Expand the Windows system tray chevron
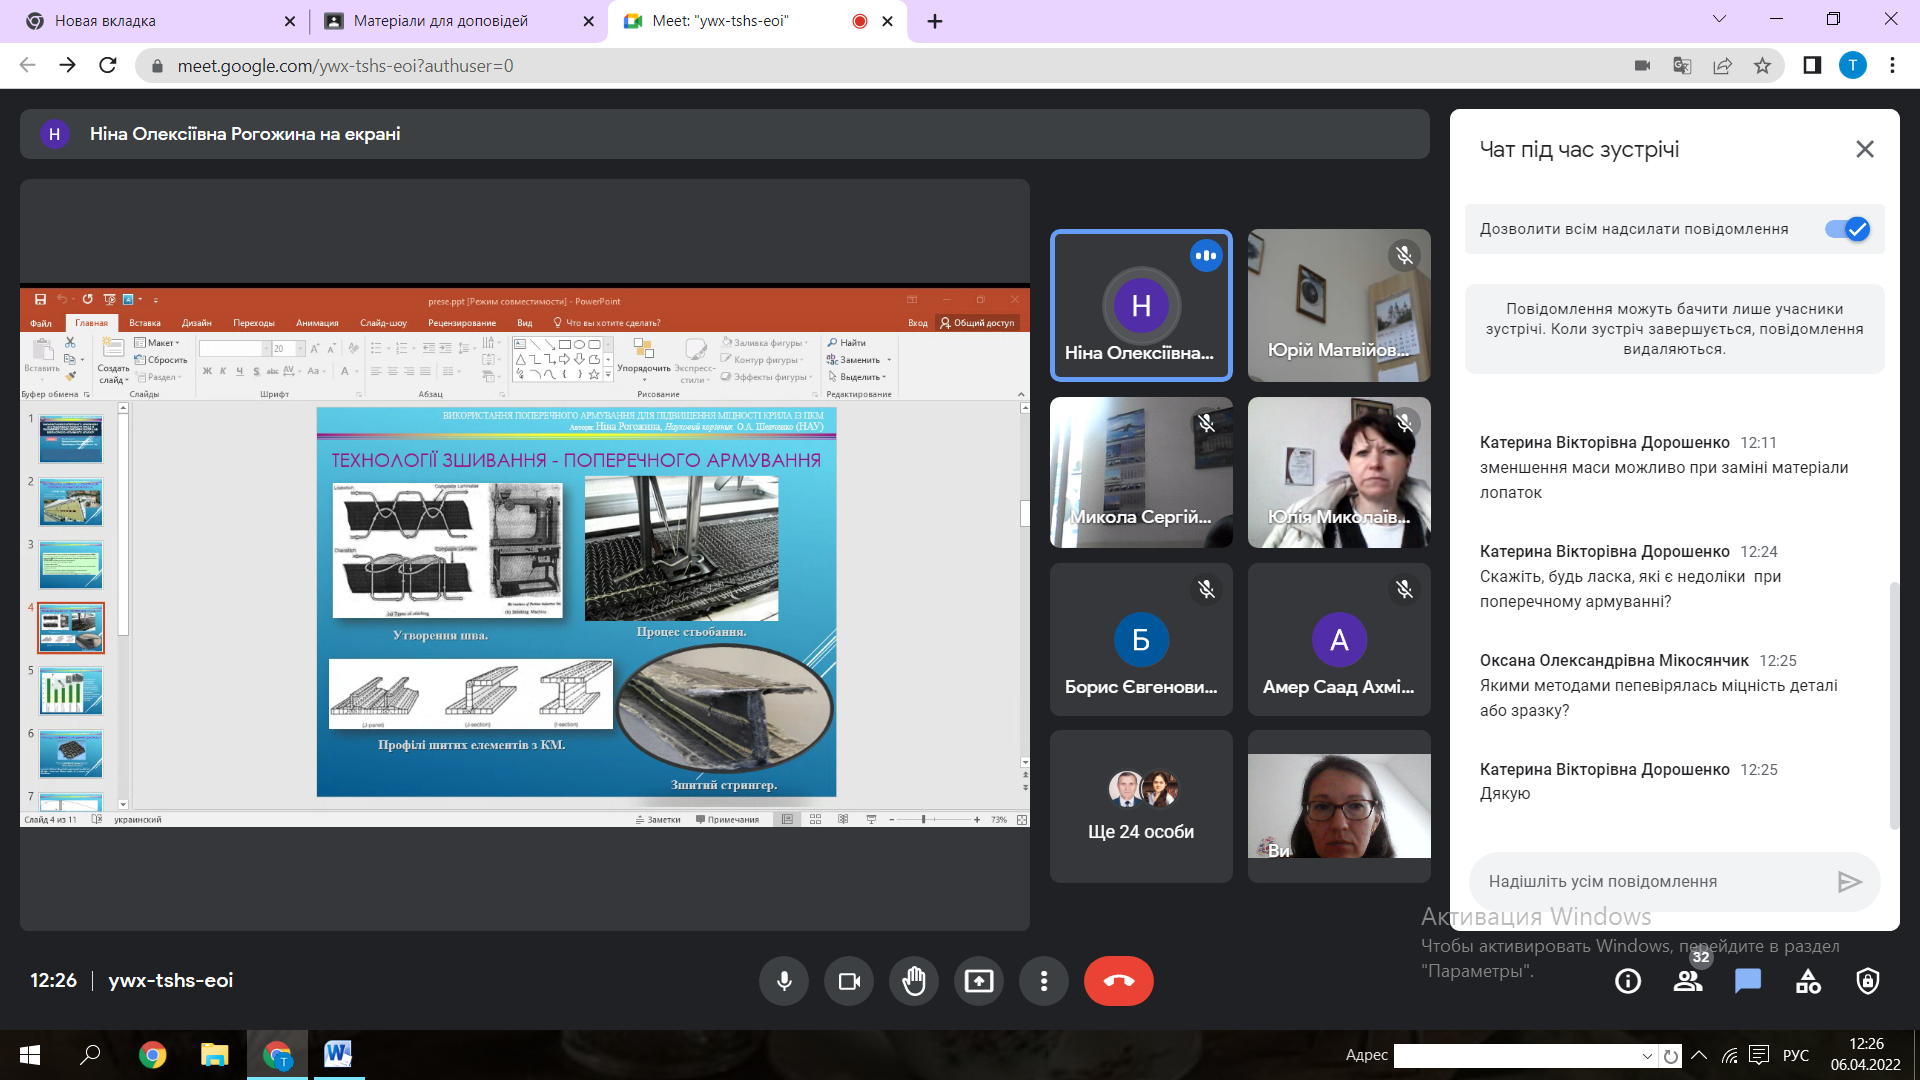Image resolution: width=1920 pixels, height=1080 pixels. pos(1699,1055)
